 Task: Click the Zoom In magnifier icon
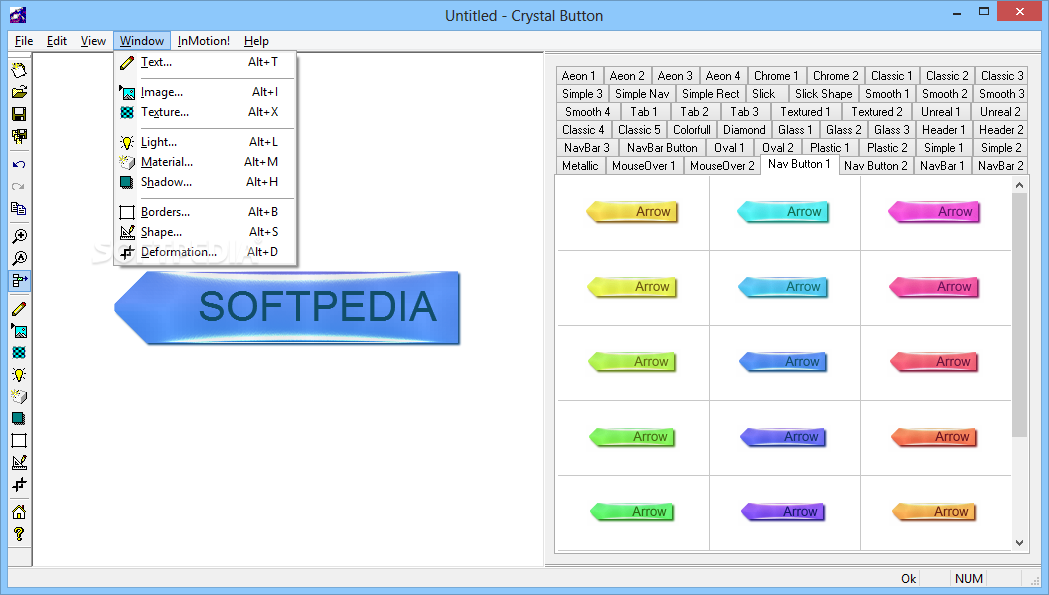pos(19,236)
